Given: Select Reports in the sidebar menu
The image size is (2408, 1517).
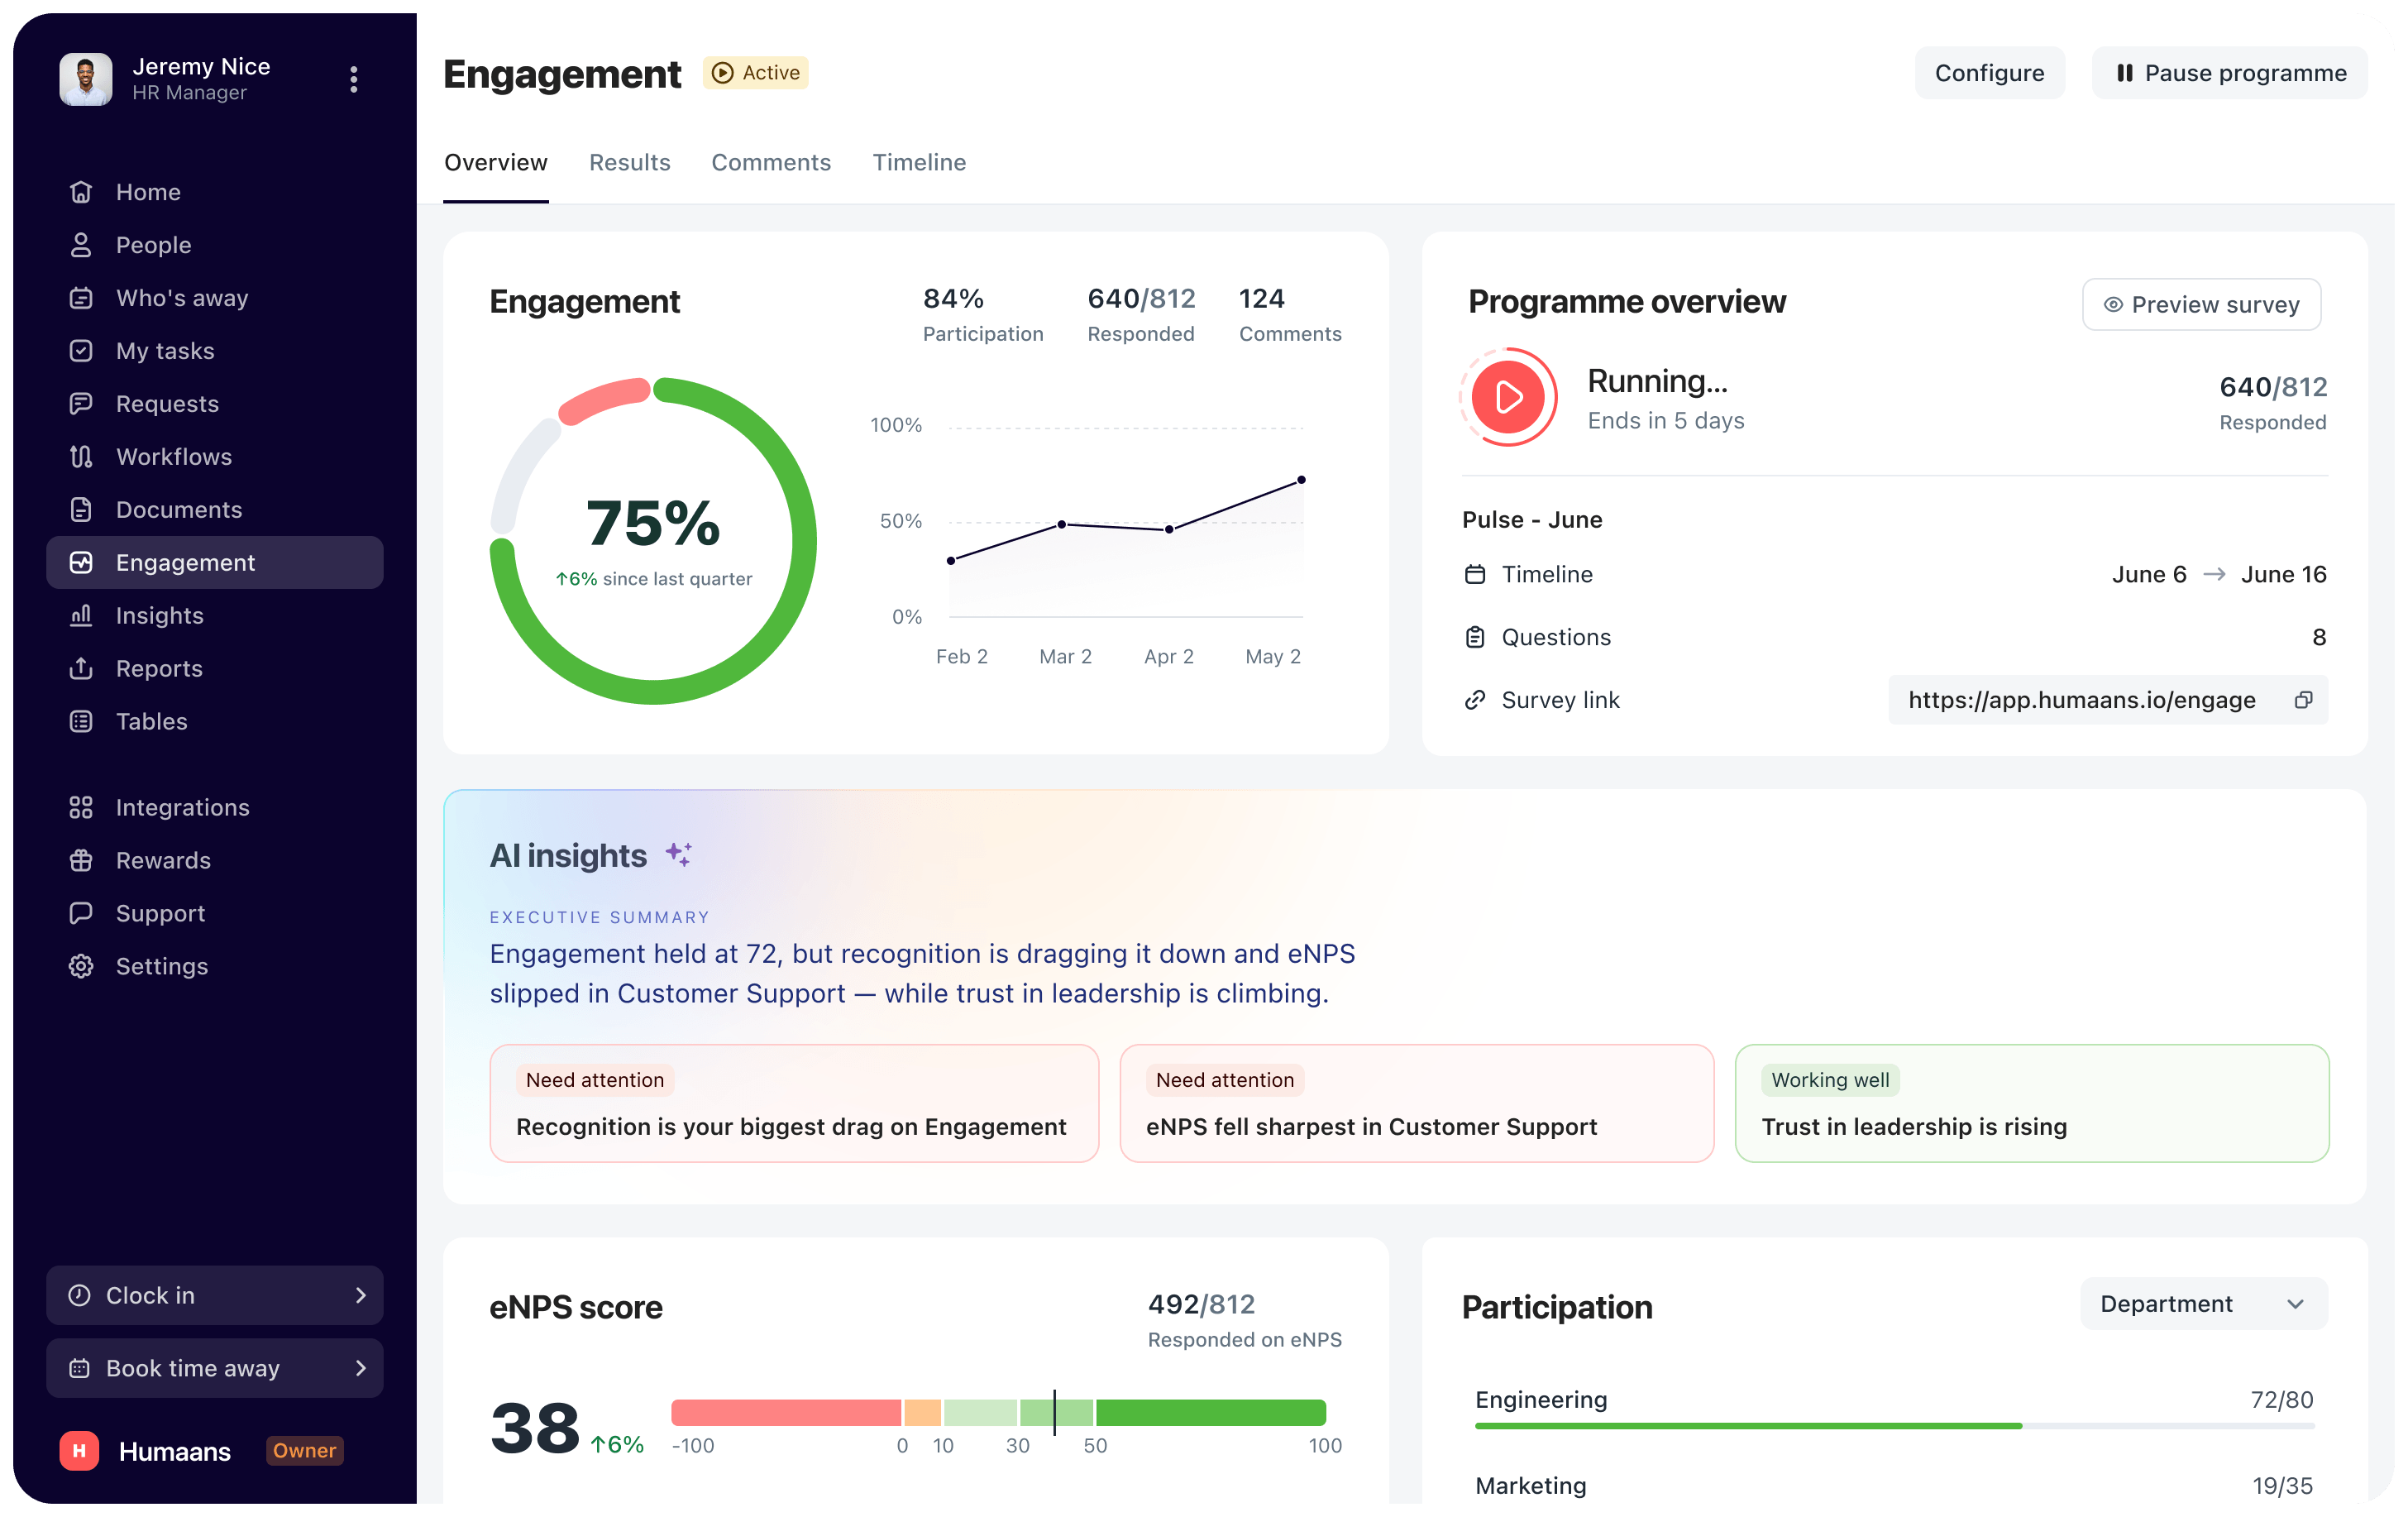Looking at the screenshot, I should [215, 669].
